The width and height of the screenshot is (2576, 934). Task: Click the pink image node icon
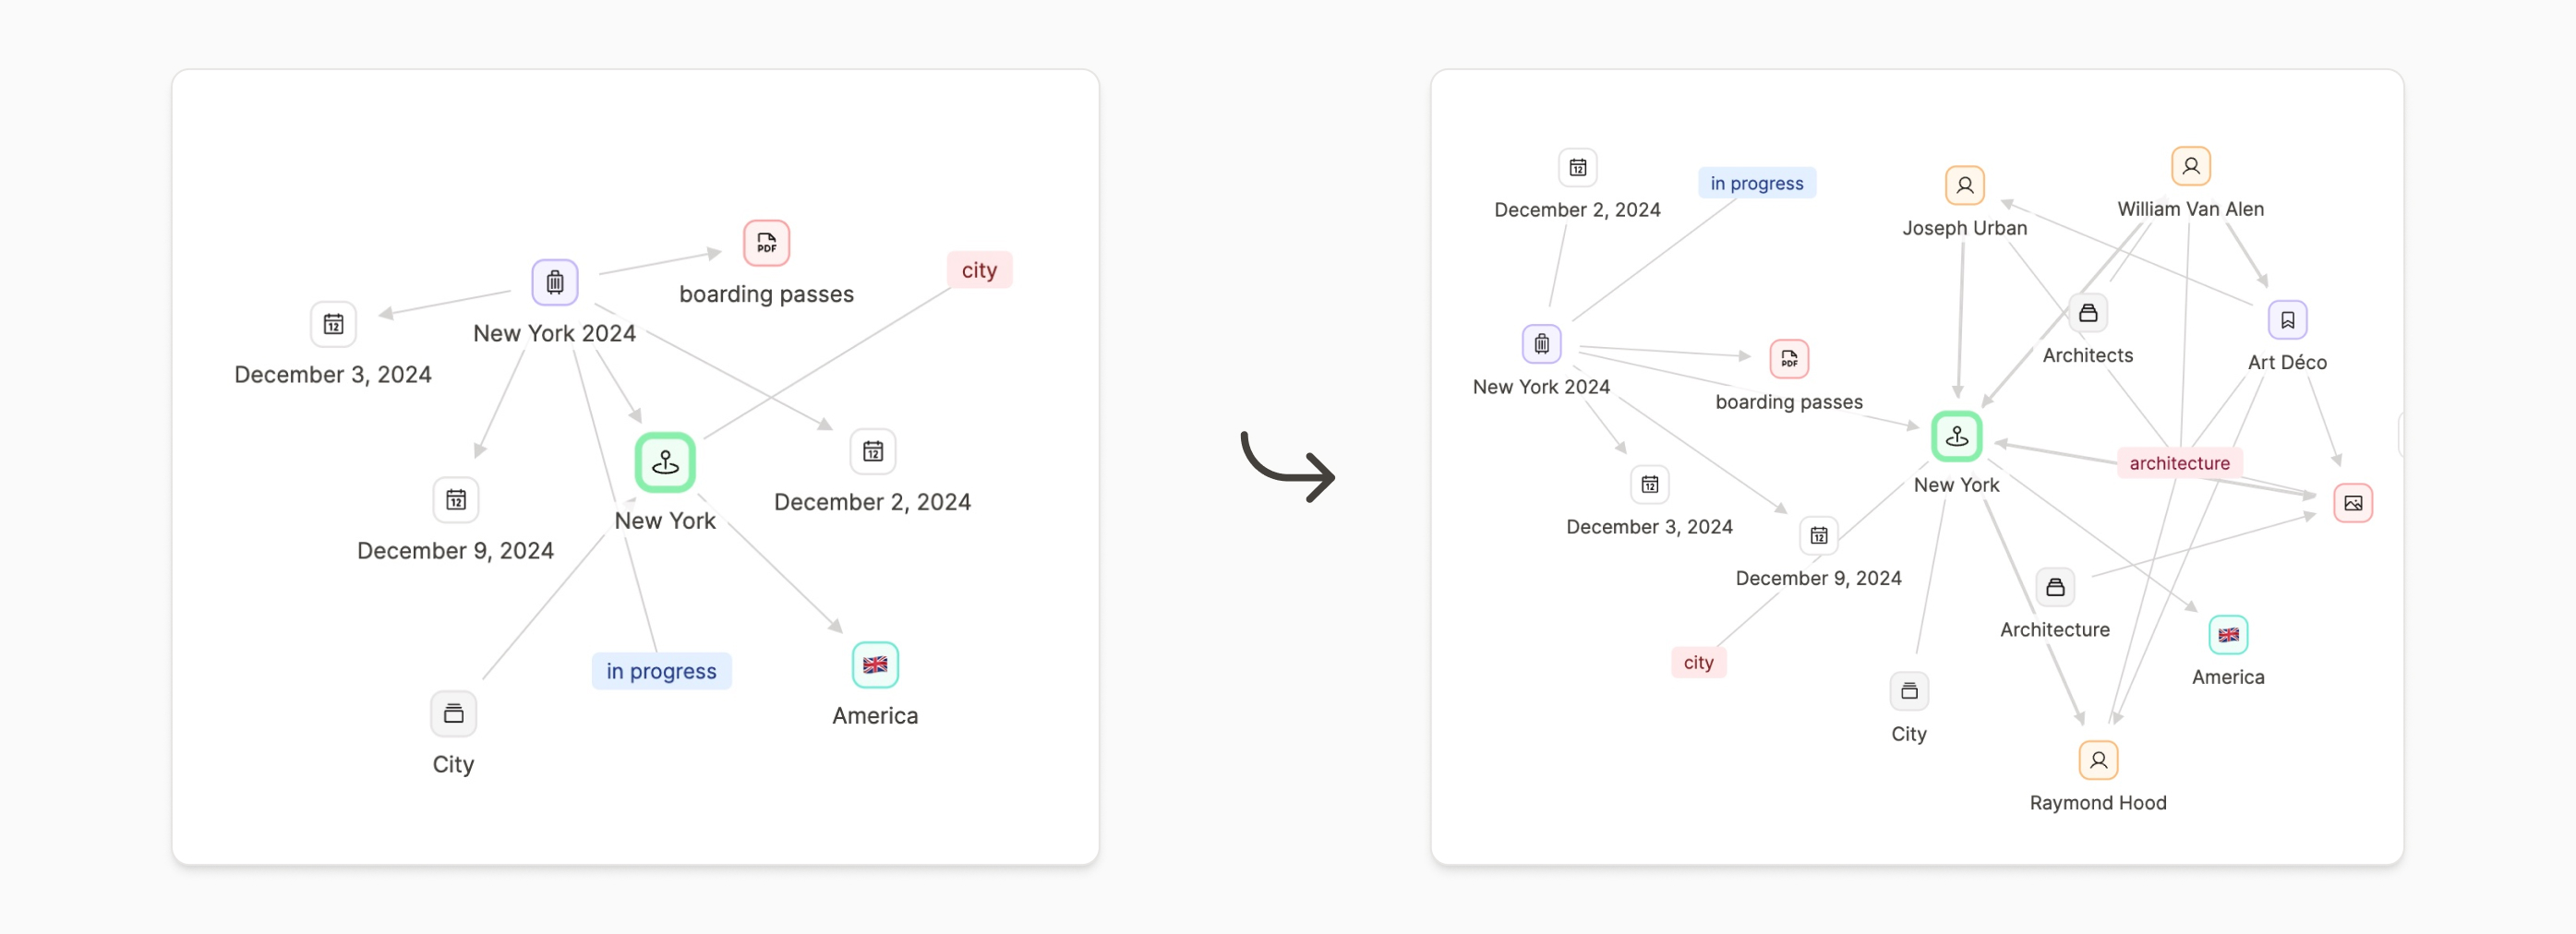pos(2353,503)
